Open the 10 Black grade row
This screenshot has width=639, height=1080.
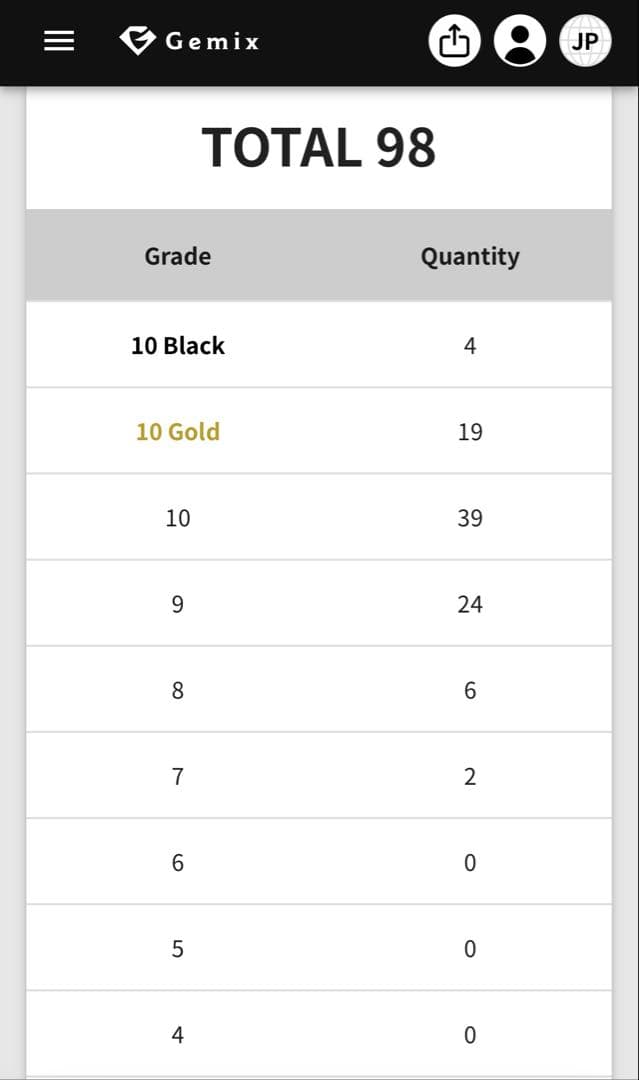(x=178, y=345)
